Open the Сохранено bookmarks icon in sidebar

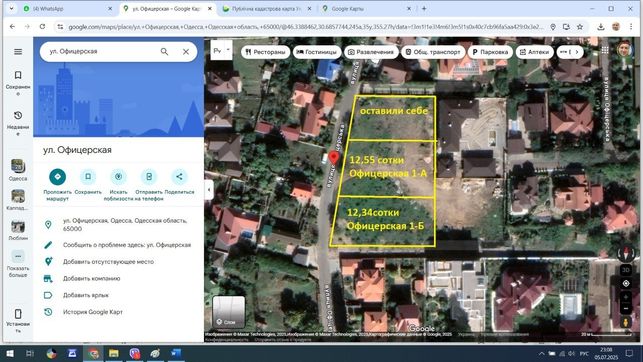pos(18,75)
